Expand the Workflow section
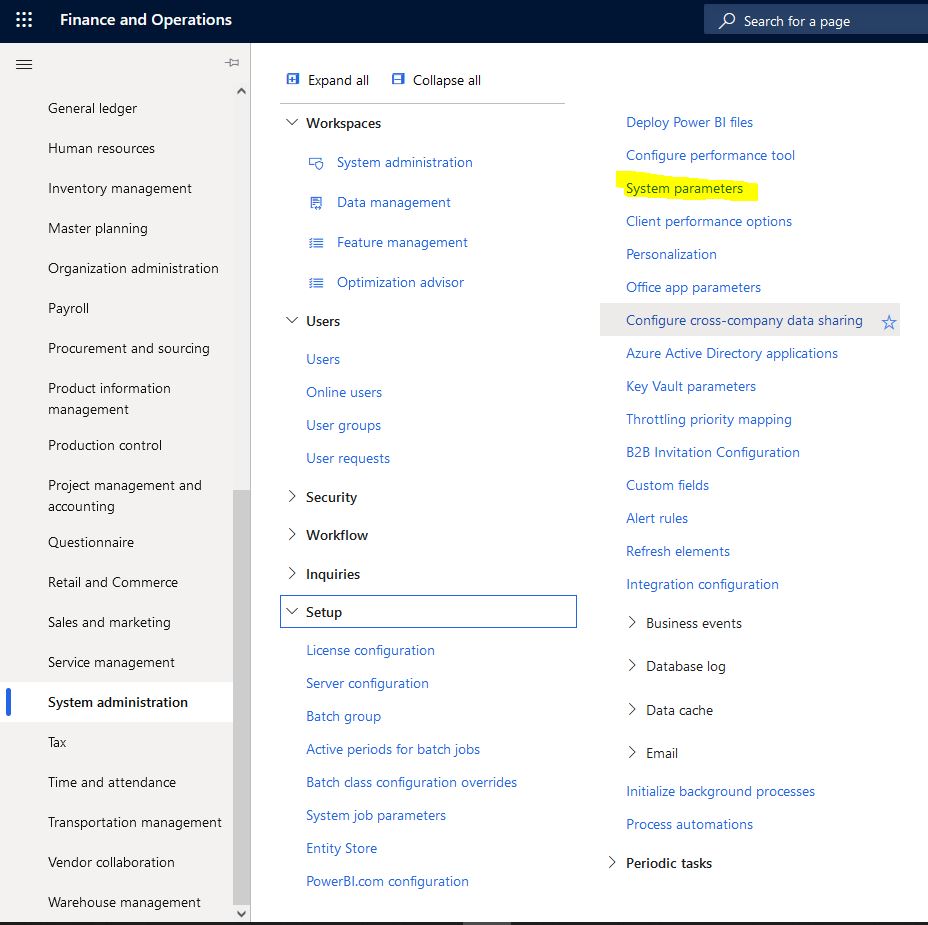Image resolution: width=928 pixels, height=925 pixels. tap(292, 534)
